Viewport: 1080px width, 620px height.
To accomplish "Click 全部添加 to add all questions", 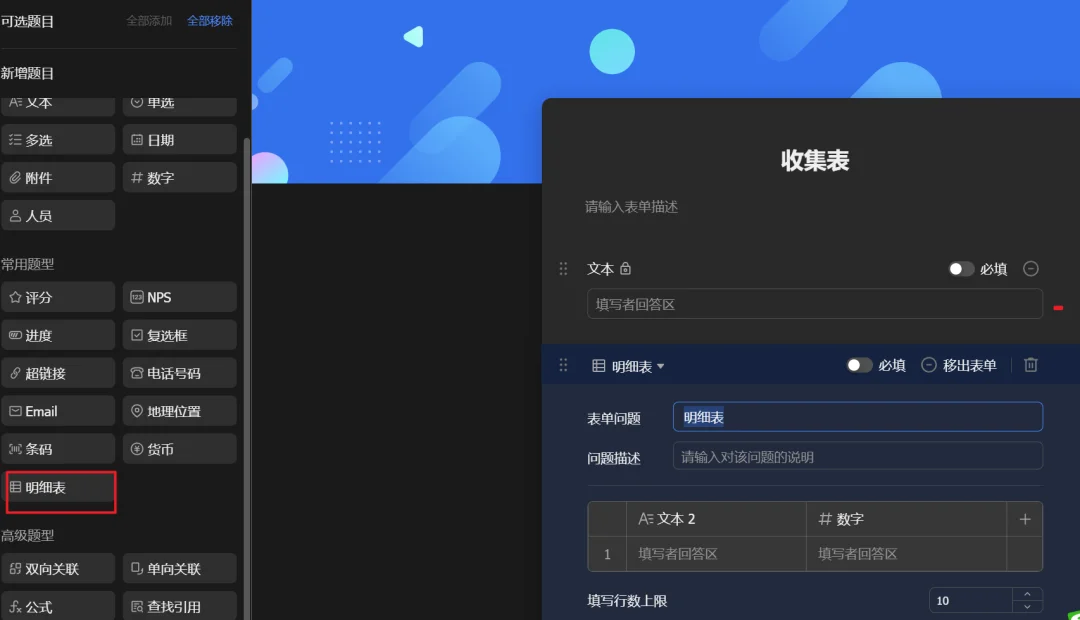I will point(149,21).
